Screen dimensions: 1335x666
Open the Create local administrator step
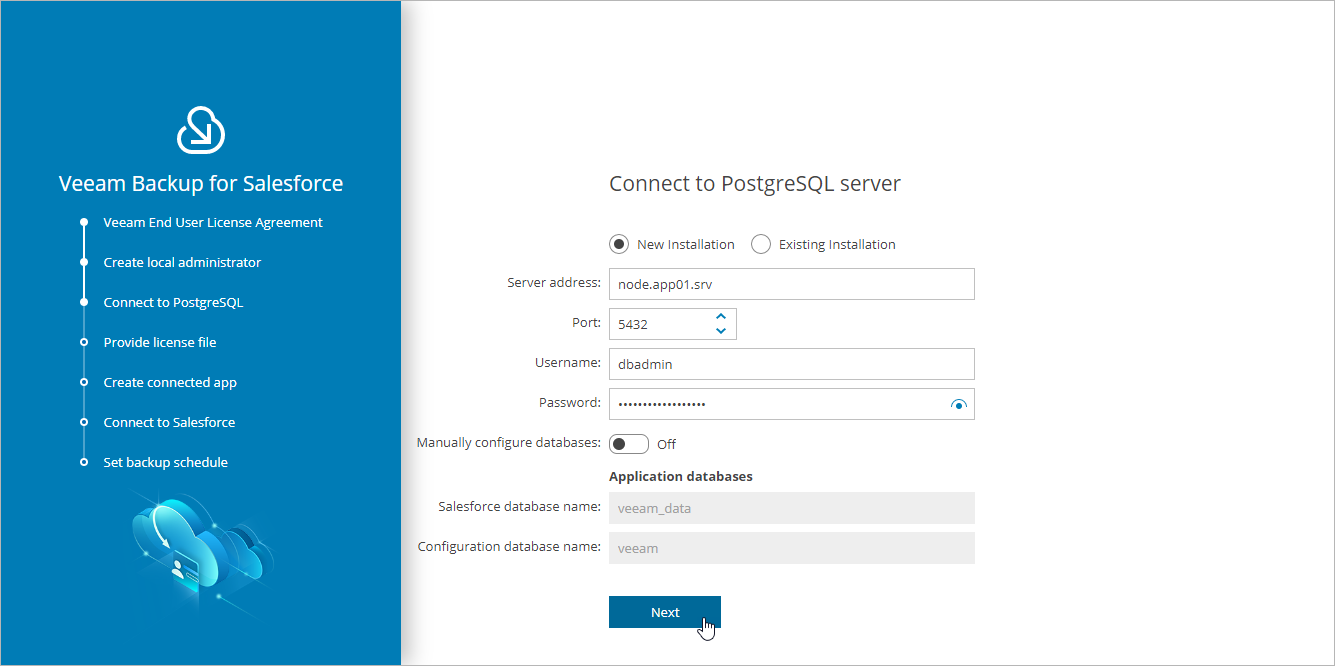point(182,262)
